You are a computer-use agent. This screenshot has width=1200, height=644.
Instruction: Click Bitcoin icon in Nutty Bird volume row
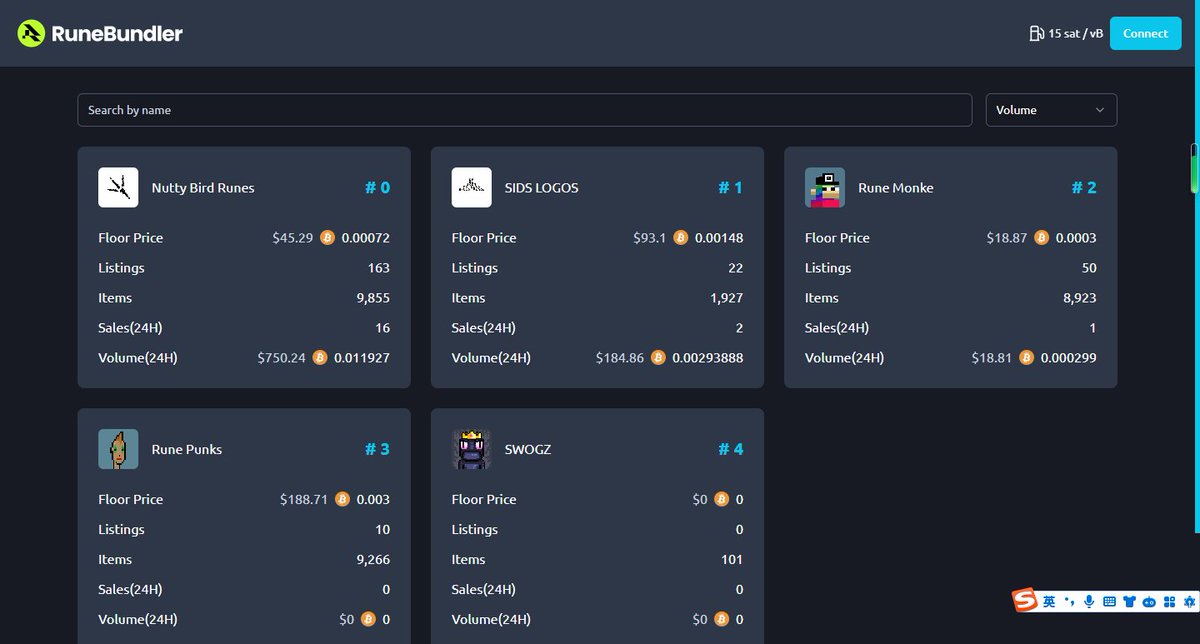[x=320, y=357]
